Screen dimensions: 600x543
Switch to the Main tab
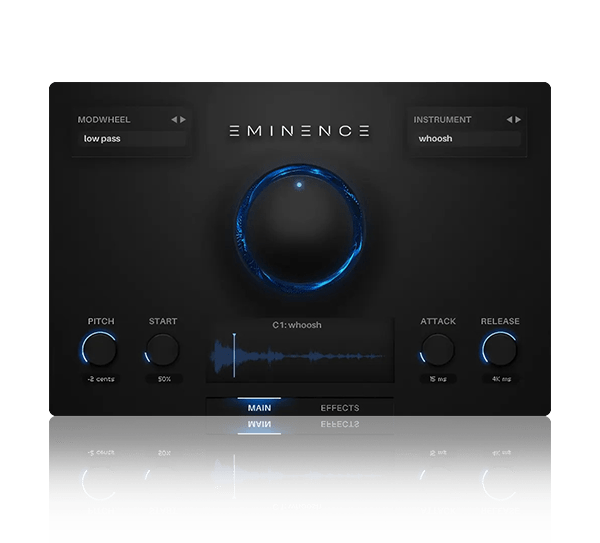coord(259,408)
